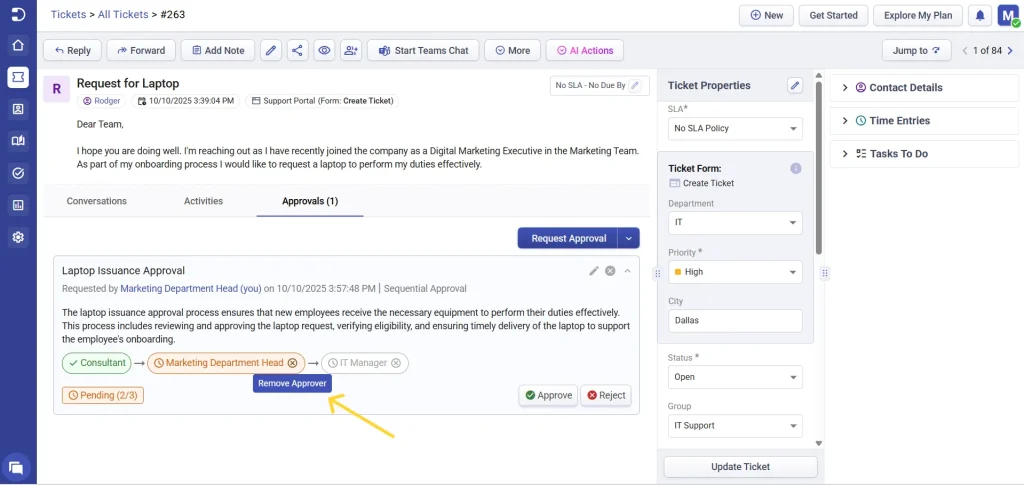Edit the Laptop Issuance Approval with pencil icon
The width and height of the screenshot is (1024, 485).
[594, 271]
